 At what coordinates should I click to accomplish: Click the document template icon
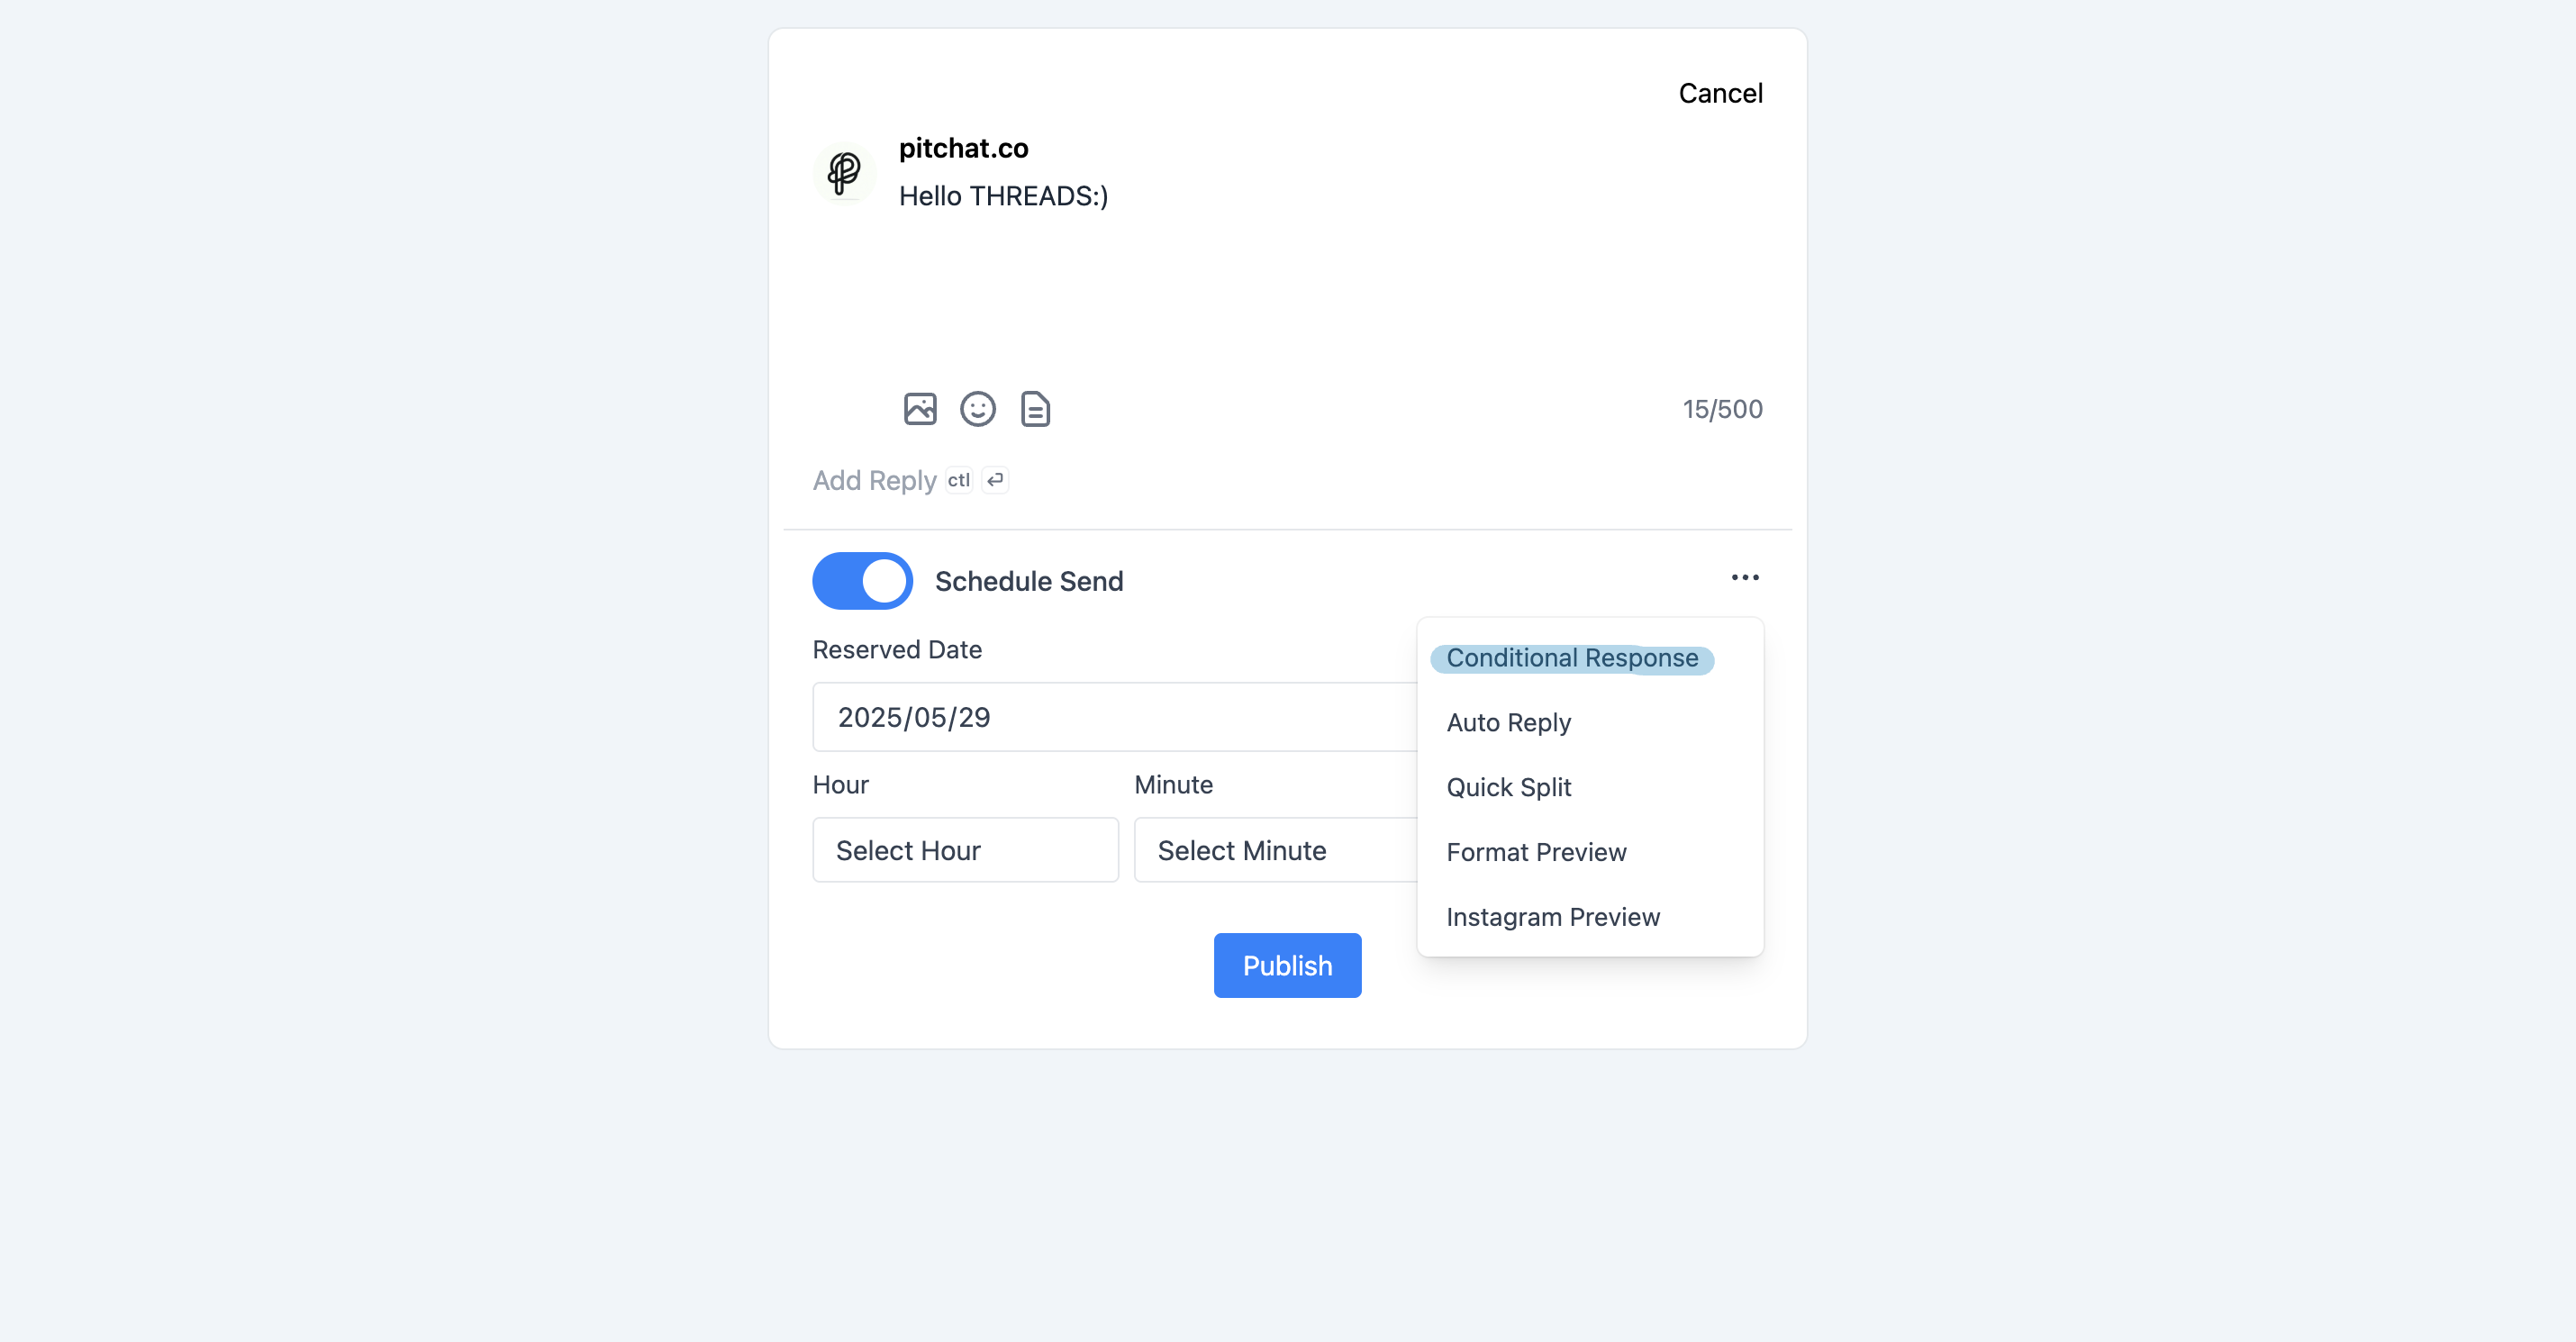pos(1035,409)
